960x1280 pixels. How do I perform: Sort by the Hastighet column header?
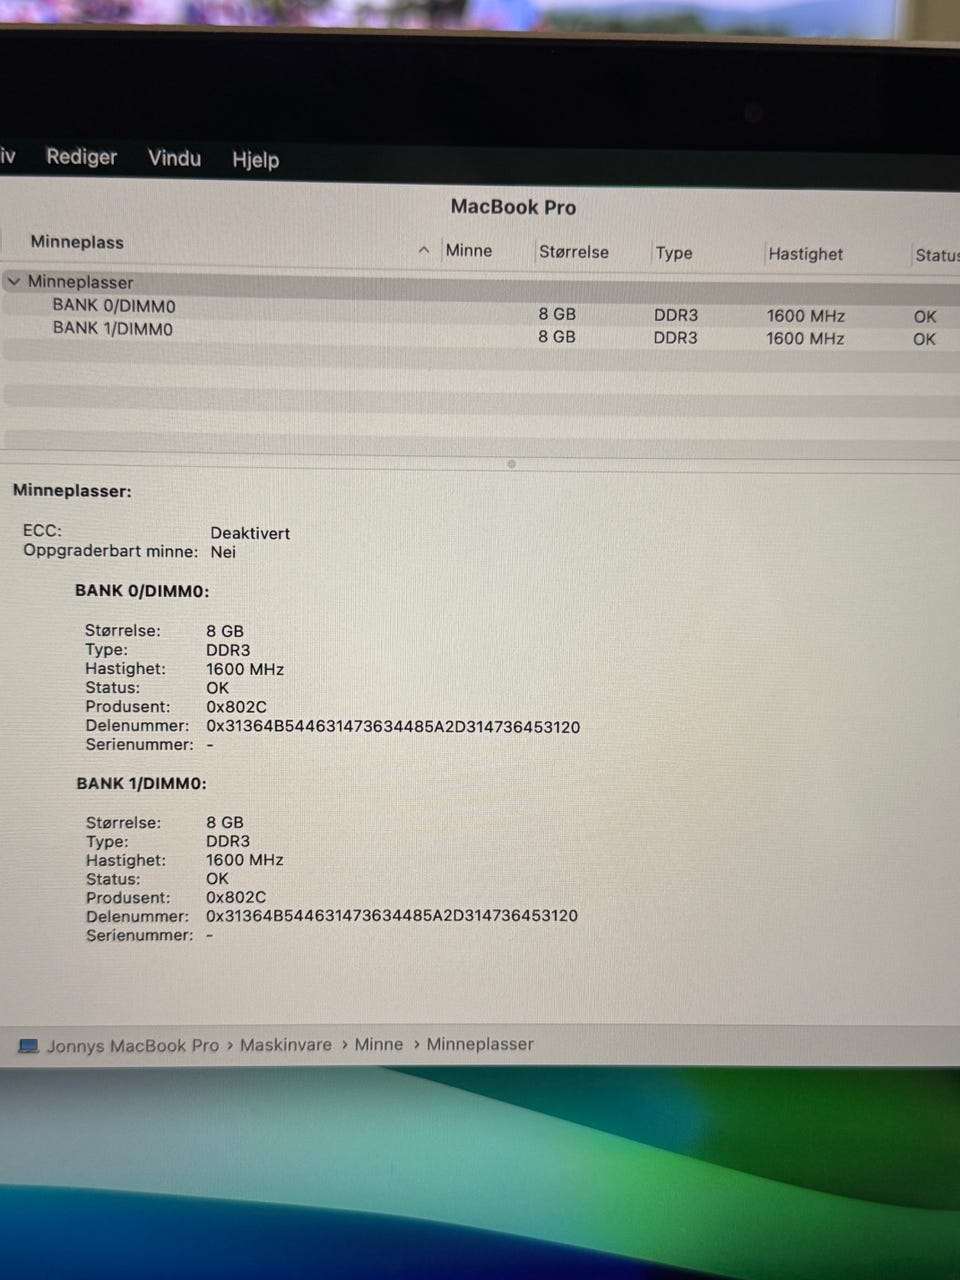[805, 254]
